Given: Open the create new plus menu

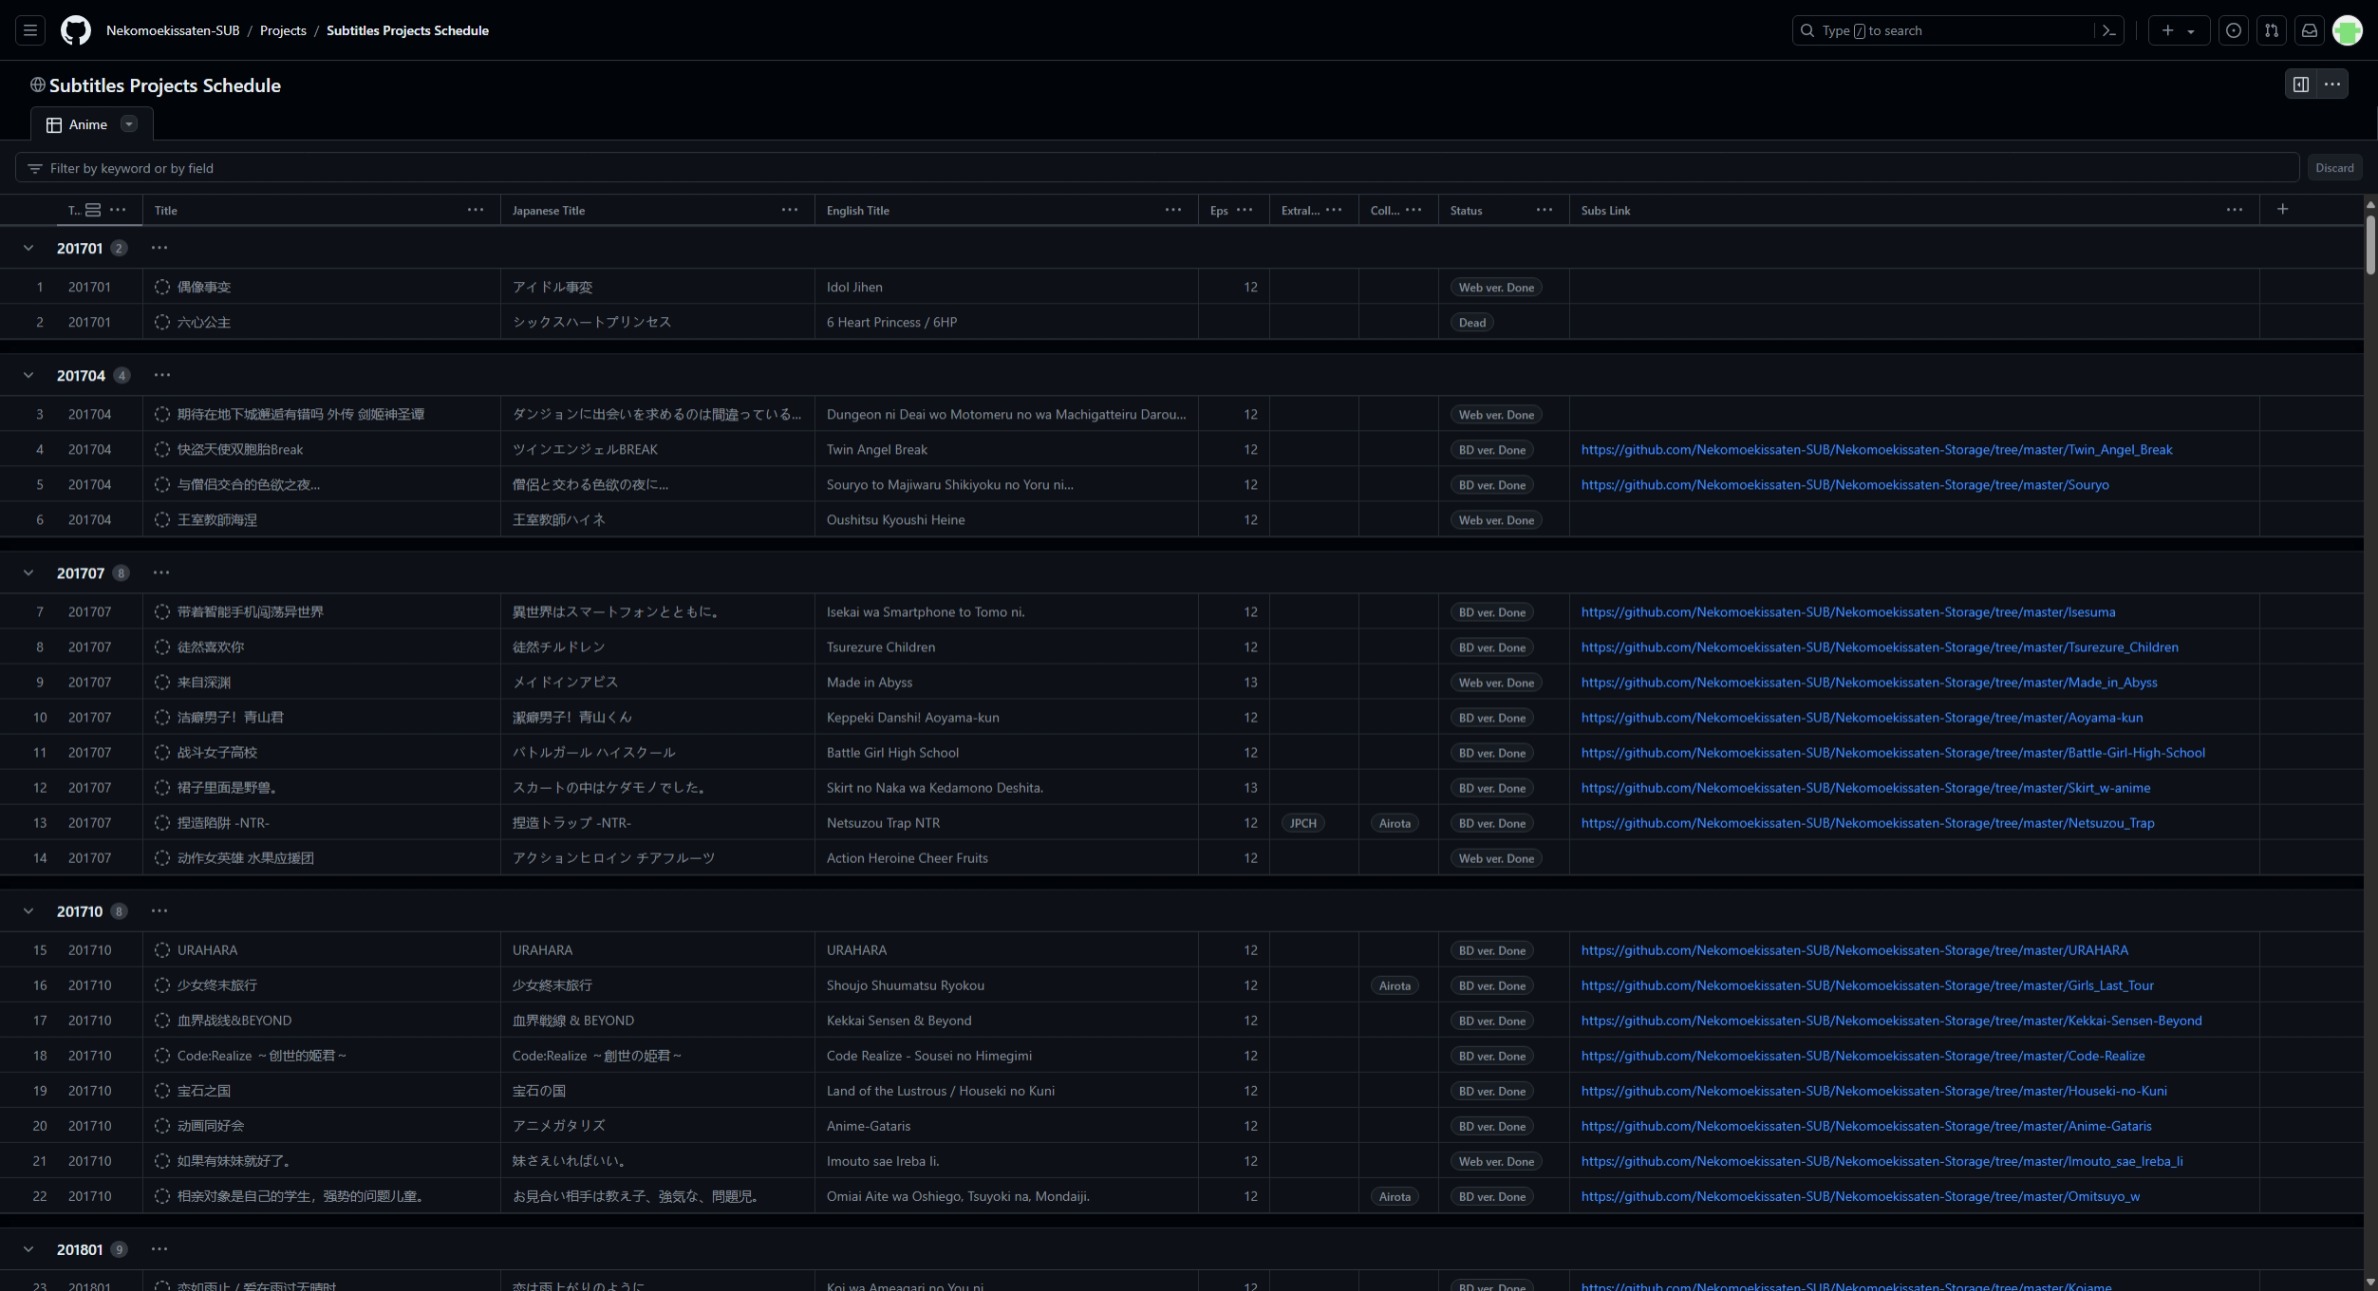Looking at the screenshot, I should (2178, 30).
